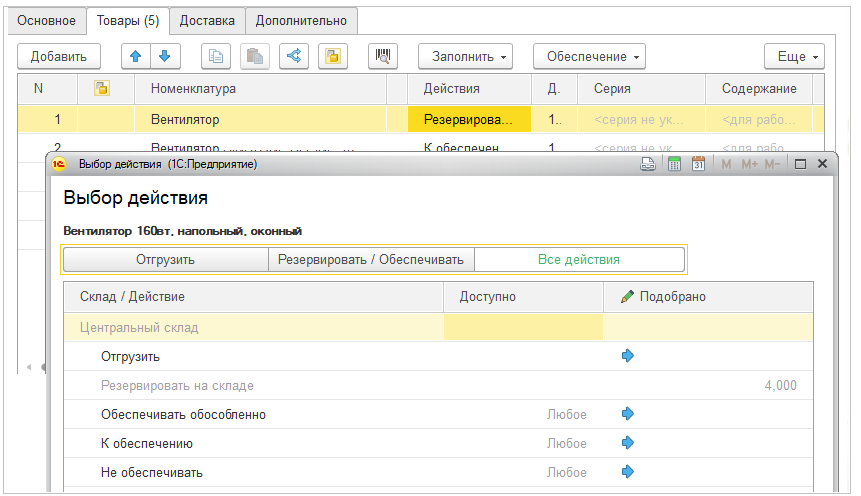Screen dimensions: 861x496
Task: Select the Обеспечивать обособленно row
Action: coord(438,415)
